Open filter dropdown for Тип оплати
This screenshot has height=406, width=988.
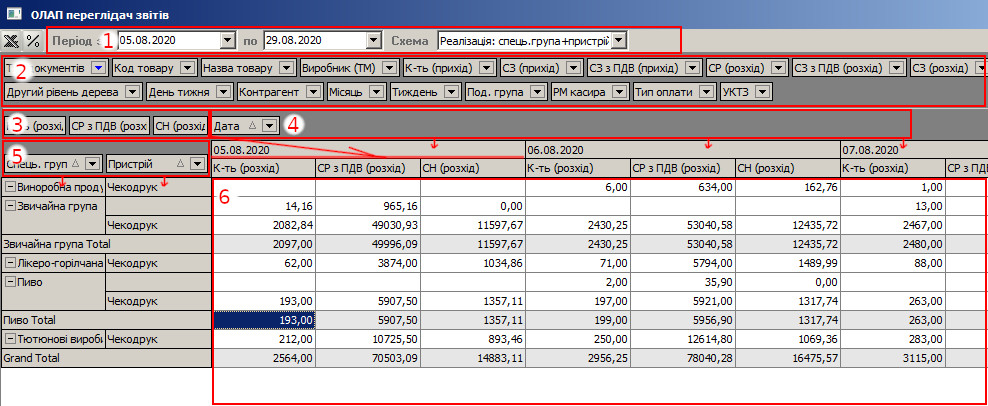(x=705, y=92)
